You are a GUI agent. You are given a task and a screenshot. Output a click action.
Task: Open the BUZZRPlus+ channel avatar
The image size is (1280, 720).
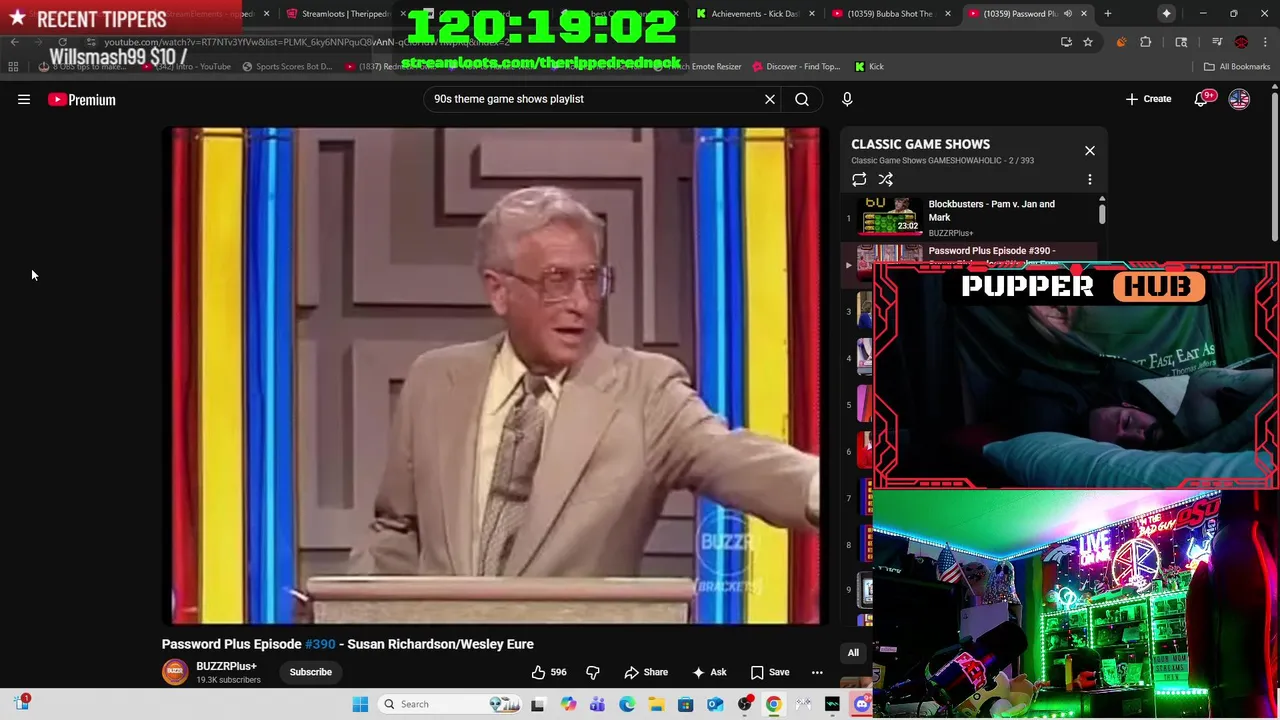175,672
